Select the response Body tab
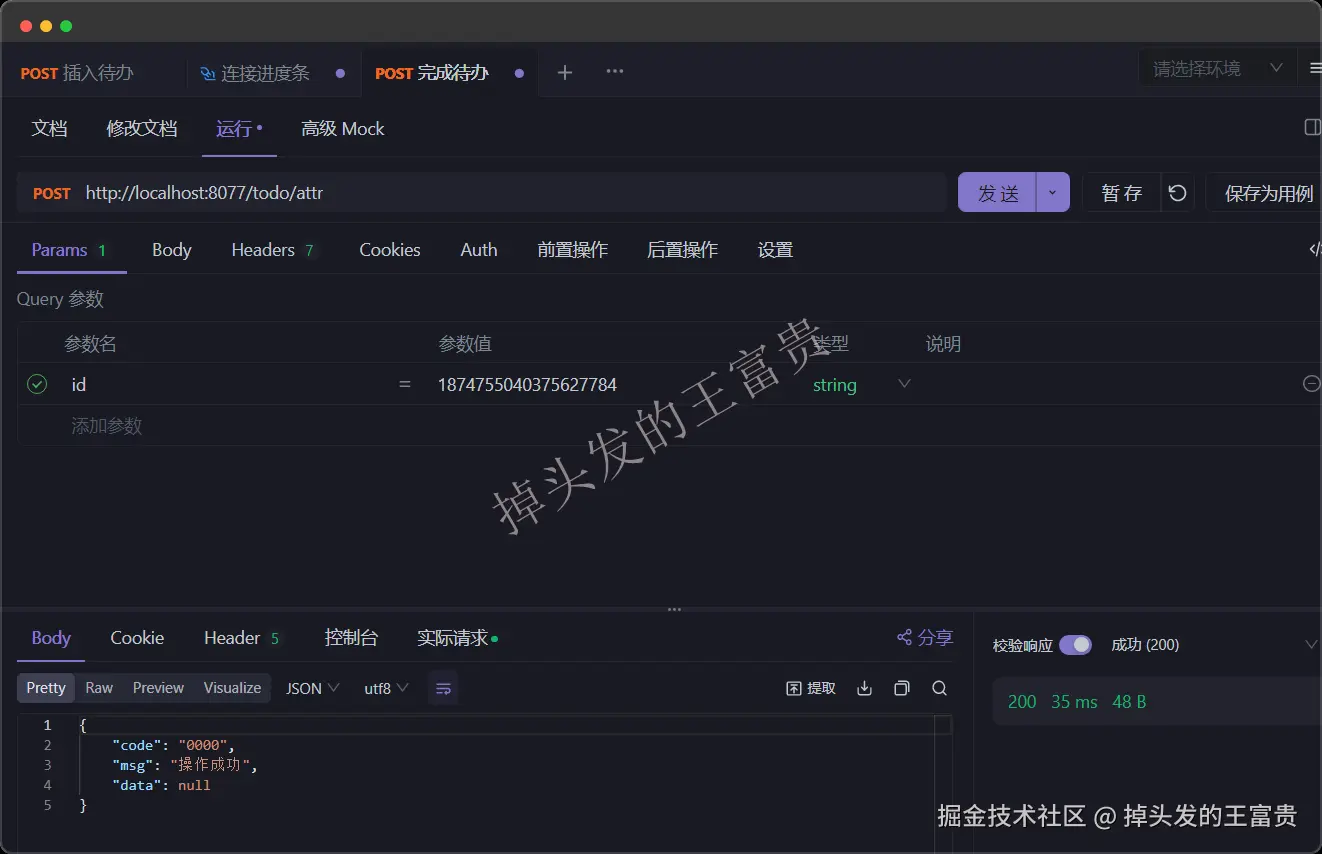1322x854 pixels. pyautogui.click(x=51, y=638)
